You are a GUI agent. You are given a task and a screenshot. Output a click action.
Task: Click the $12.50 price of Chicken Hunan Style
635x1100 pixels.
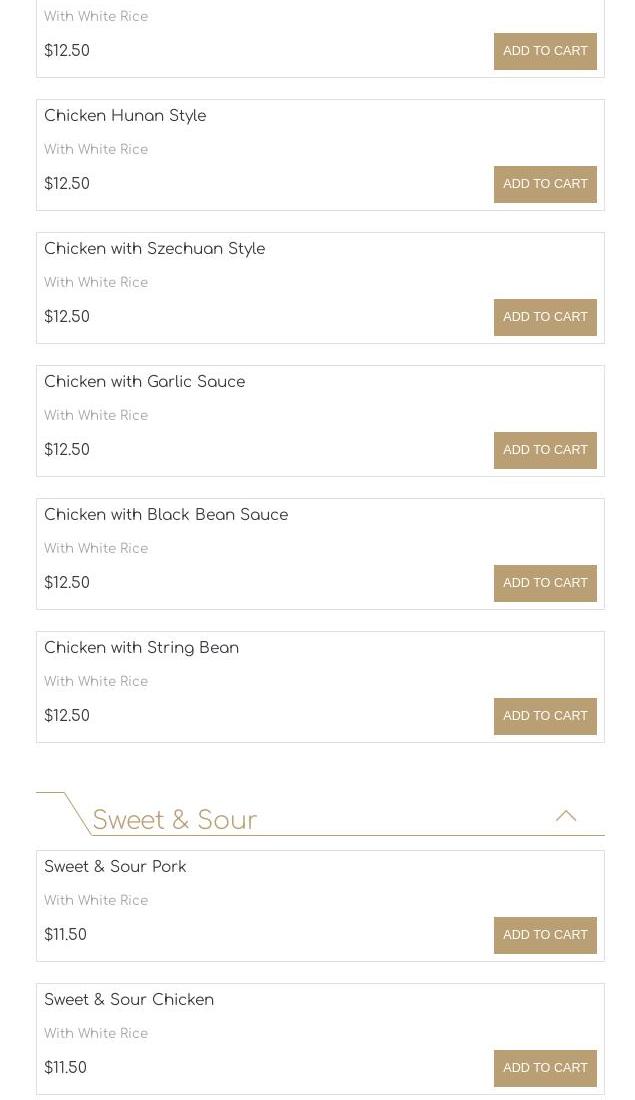[67, 184]
